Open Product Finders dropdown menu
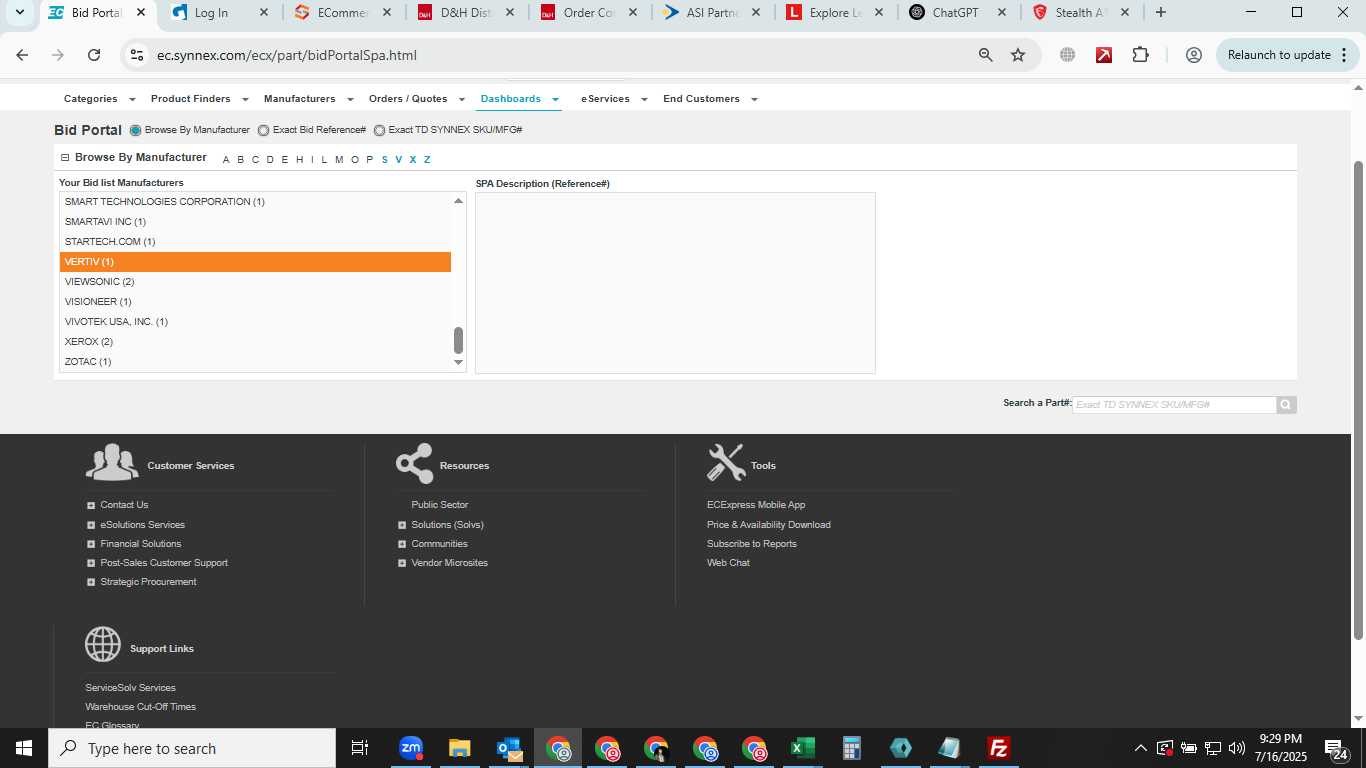 coord(199,99)
